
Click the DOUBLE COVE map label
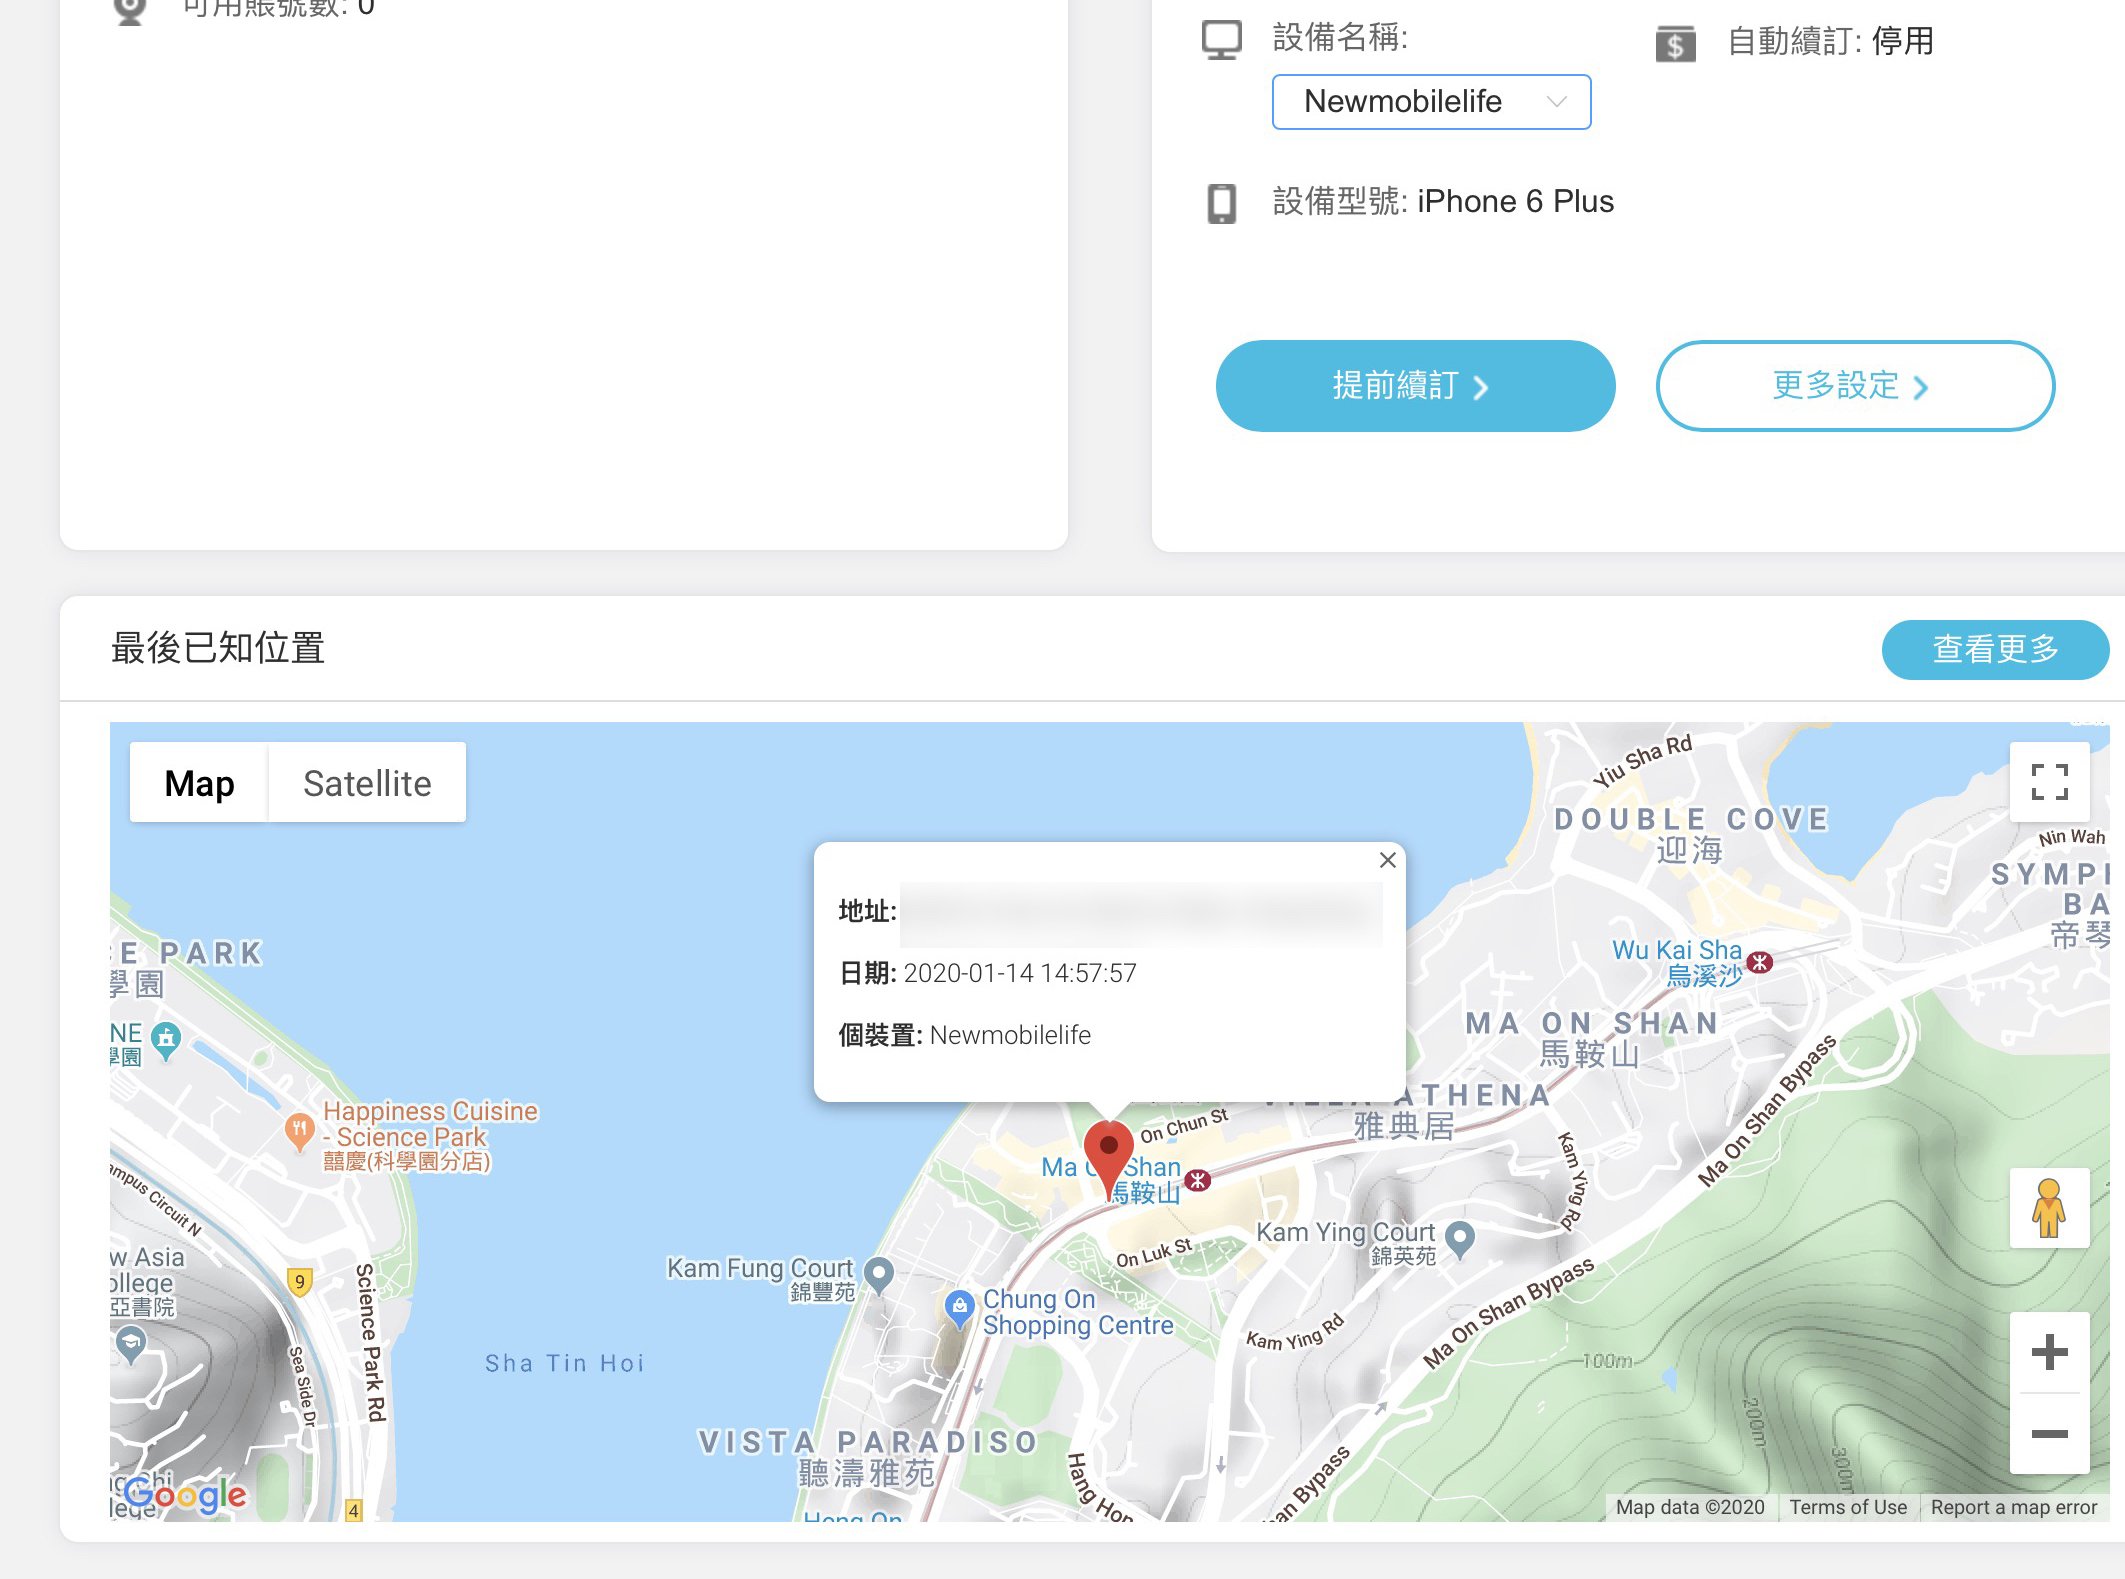pyautogui.click(x=1691, y=819)
